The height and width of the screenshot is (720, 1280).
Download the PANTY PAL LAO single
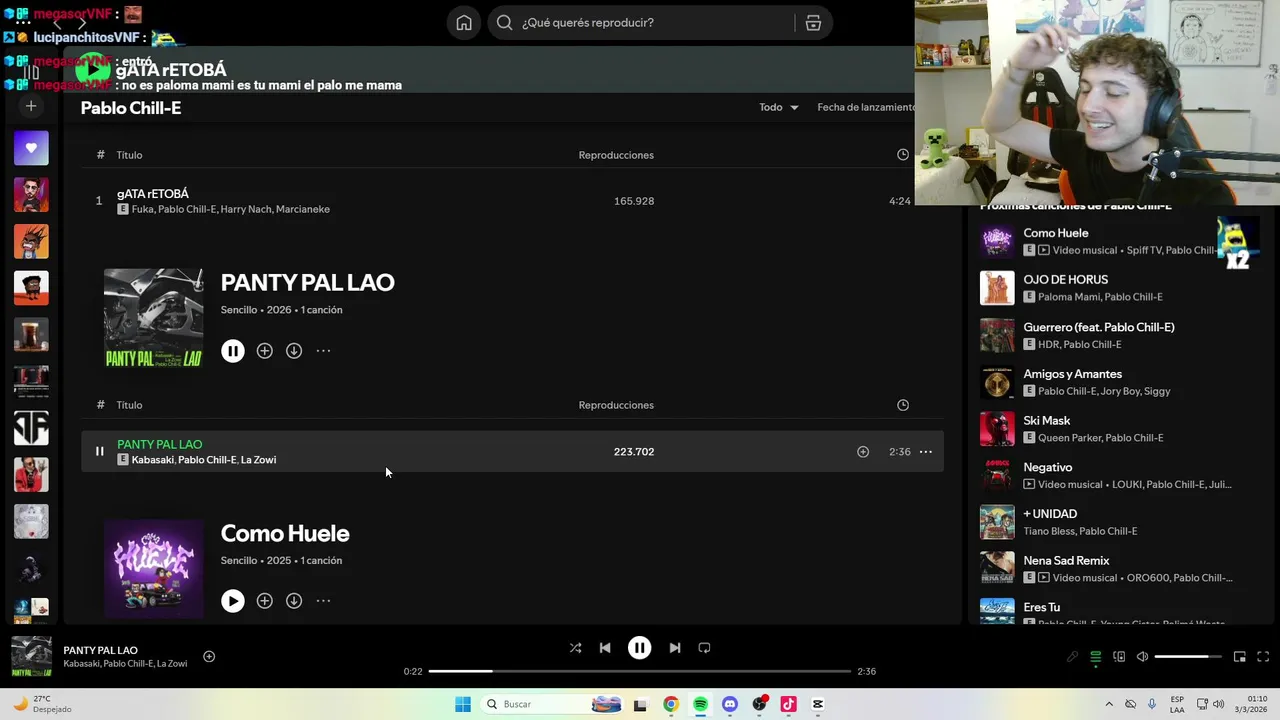pyautogui.click(x=294, y=351)
